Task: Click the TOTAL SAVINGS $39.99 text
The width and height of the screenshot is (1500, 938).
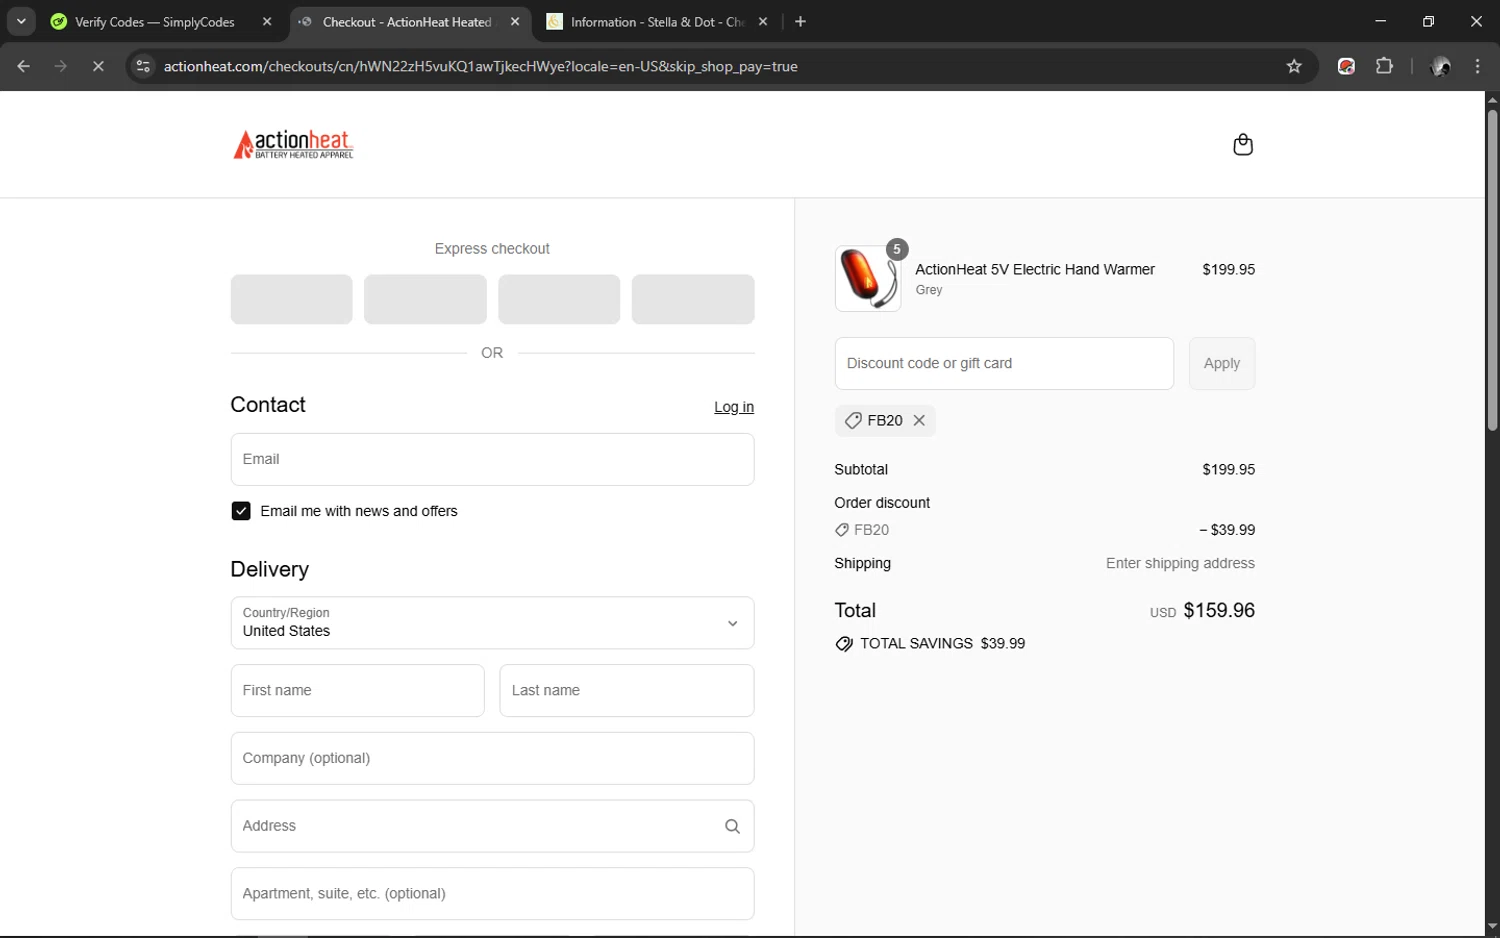Action: (x=942, y=644)
